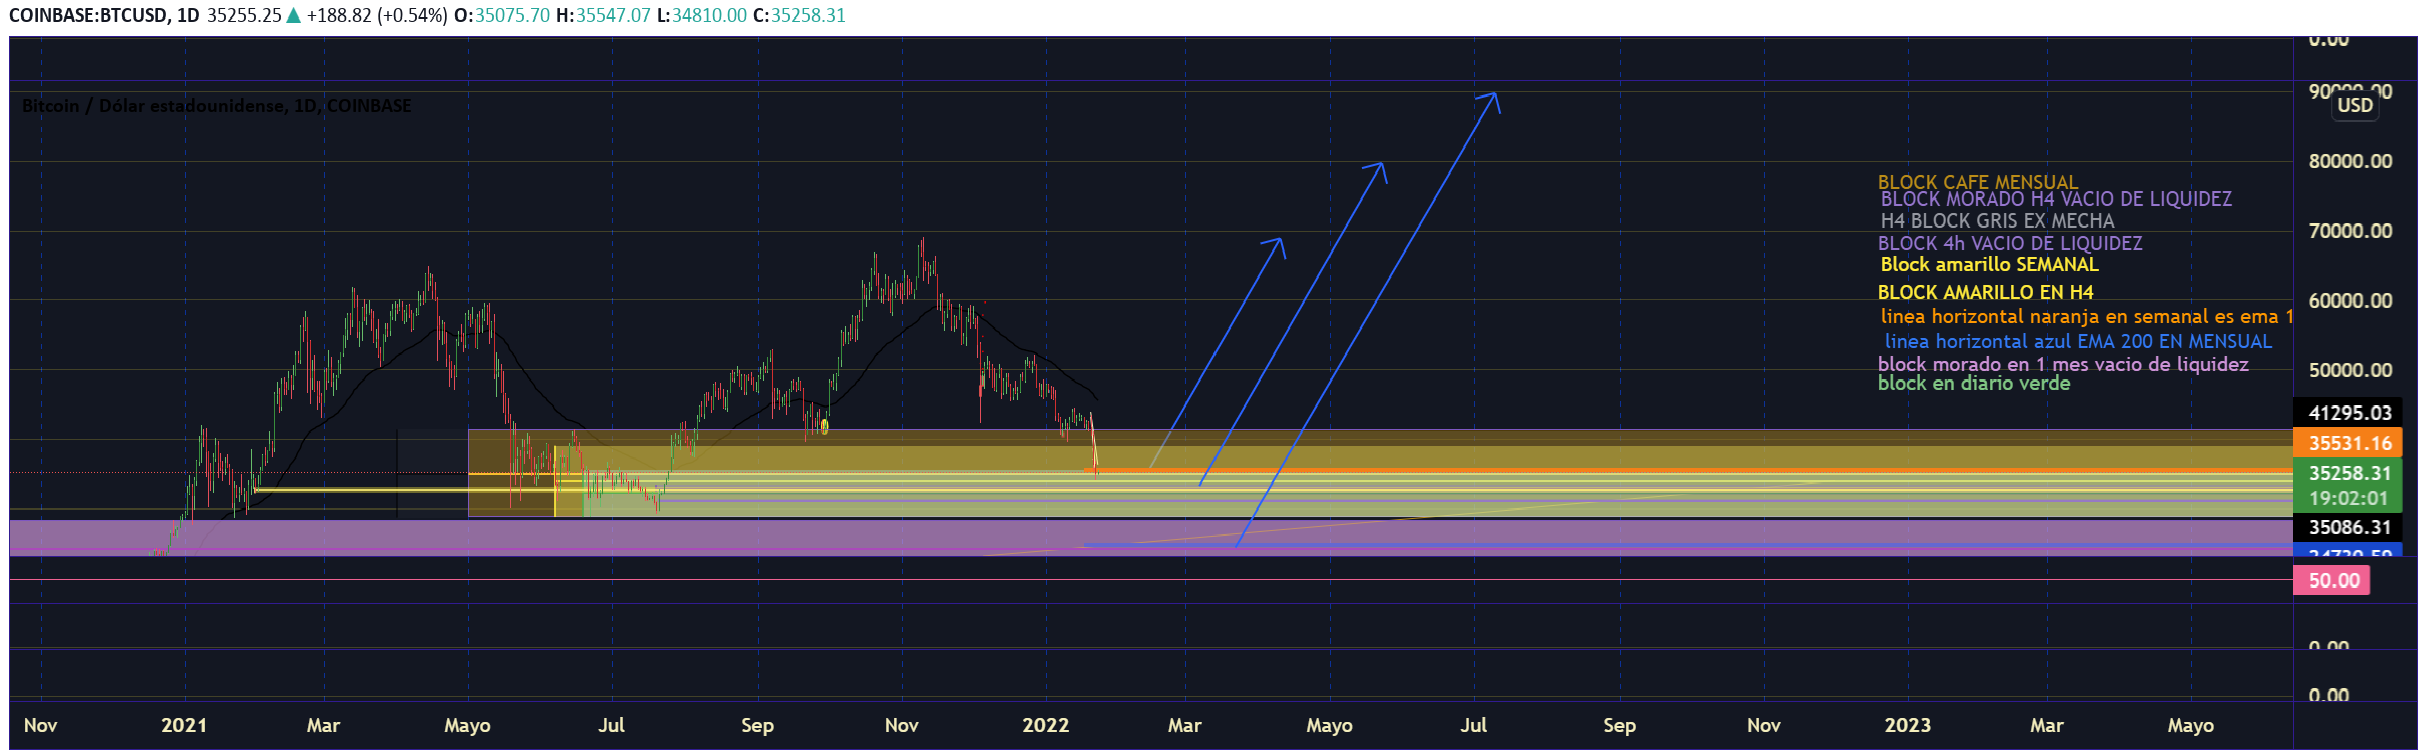Click the COINBASE:BTCUSD, 1D symbol title
Viewport: 2426px width, 754px height.
[104, 16]
